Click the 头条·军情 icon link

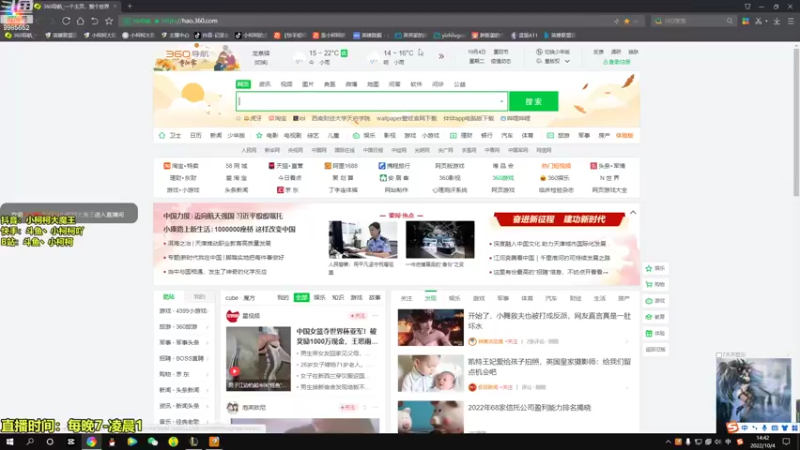coord(608,166)
